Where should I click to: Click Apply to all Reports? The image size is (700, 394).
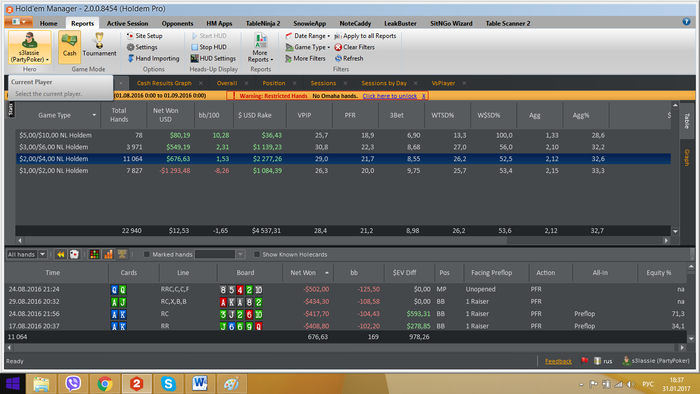coord(365,36)
